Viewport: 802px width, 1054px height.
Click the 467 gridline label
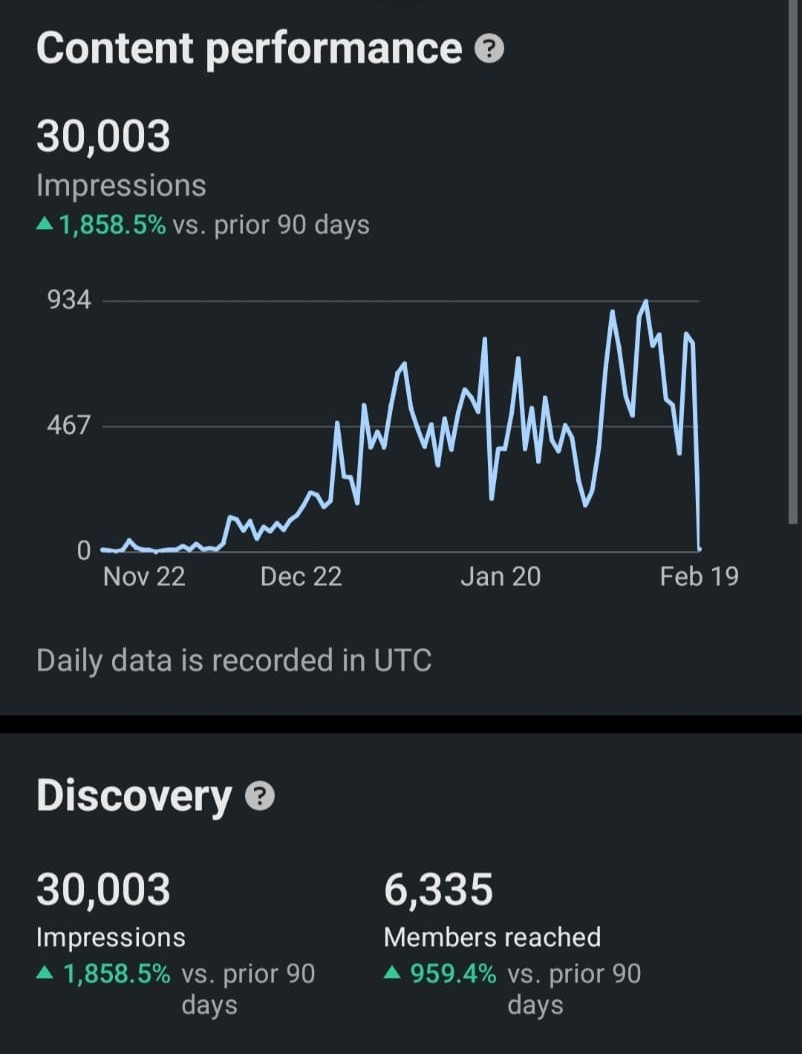click(x=68, y=426)
